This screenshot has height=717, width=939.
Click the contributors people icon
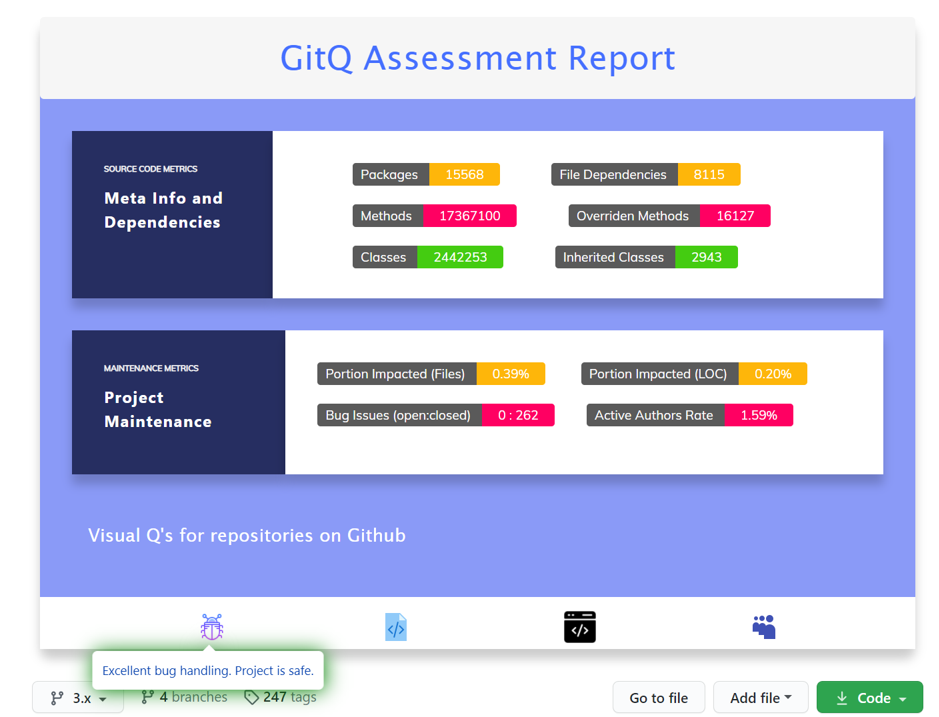[x=763, y=627]
